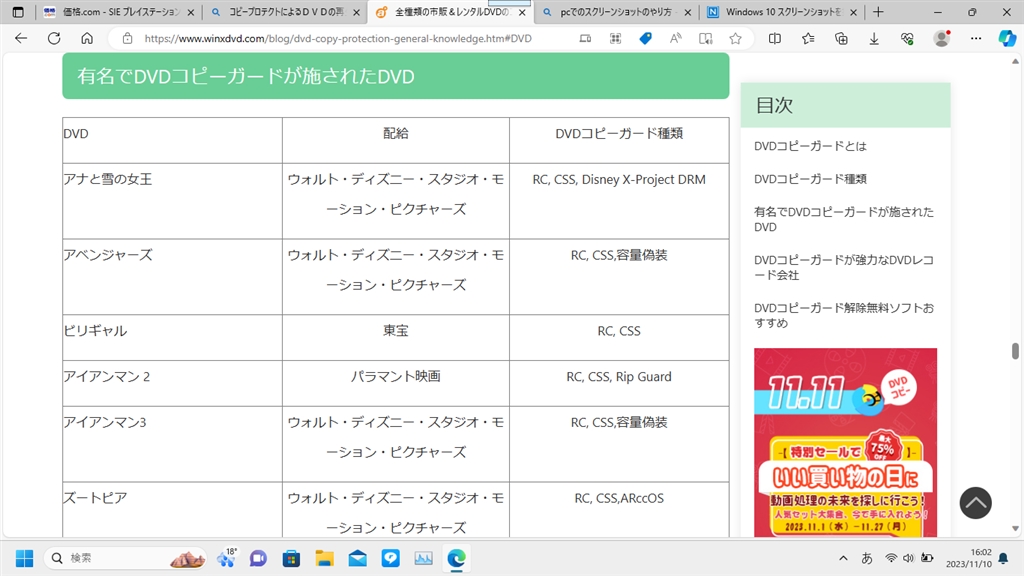Click the アナと雪の女王 table cell
The image size is (1024, 576).
coord(172,201)
